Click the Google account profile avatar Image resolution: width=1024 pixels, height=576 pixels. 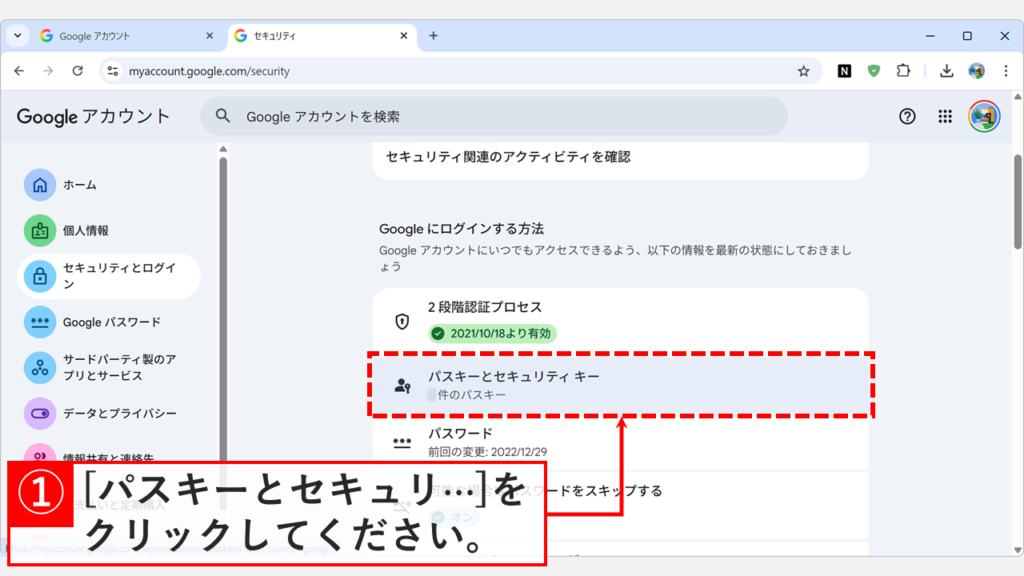(x=985, y=116)
